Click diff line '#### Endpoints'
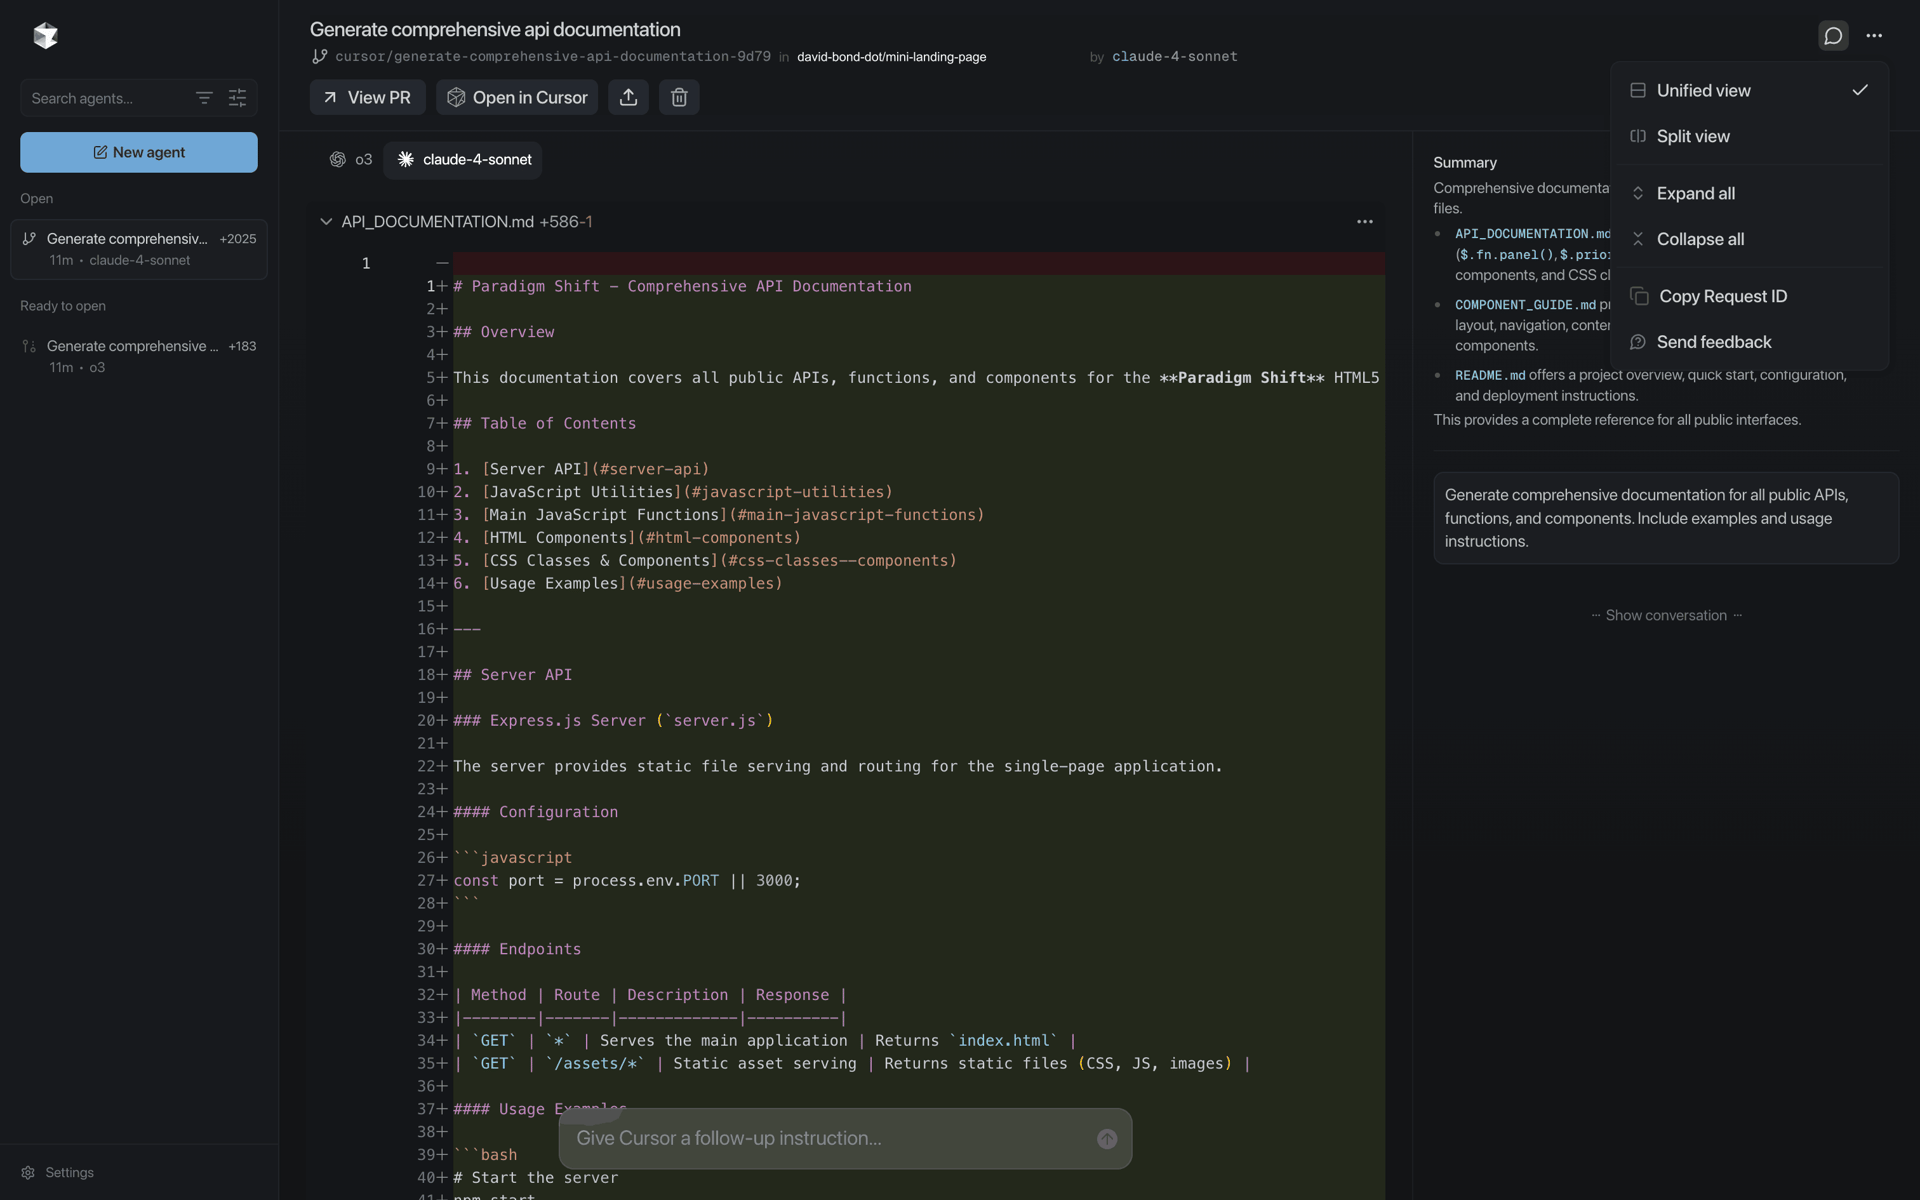Image resolution: width=1920 pixels, height=1200 pixels. 517,949
